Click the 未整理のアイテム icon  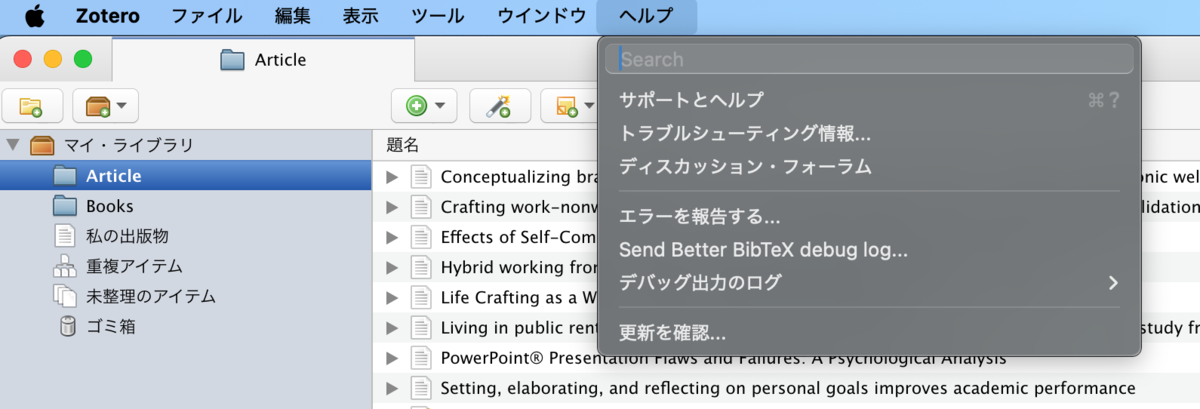pos(65,296)
